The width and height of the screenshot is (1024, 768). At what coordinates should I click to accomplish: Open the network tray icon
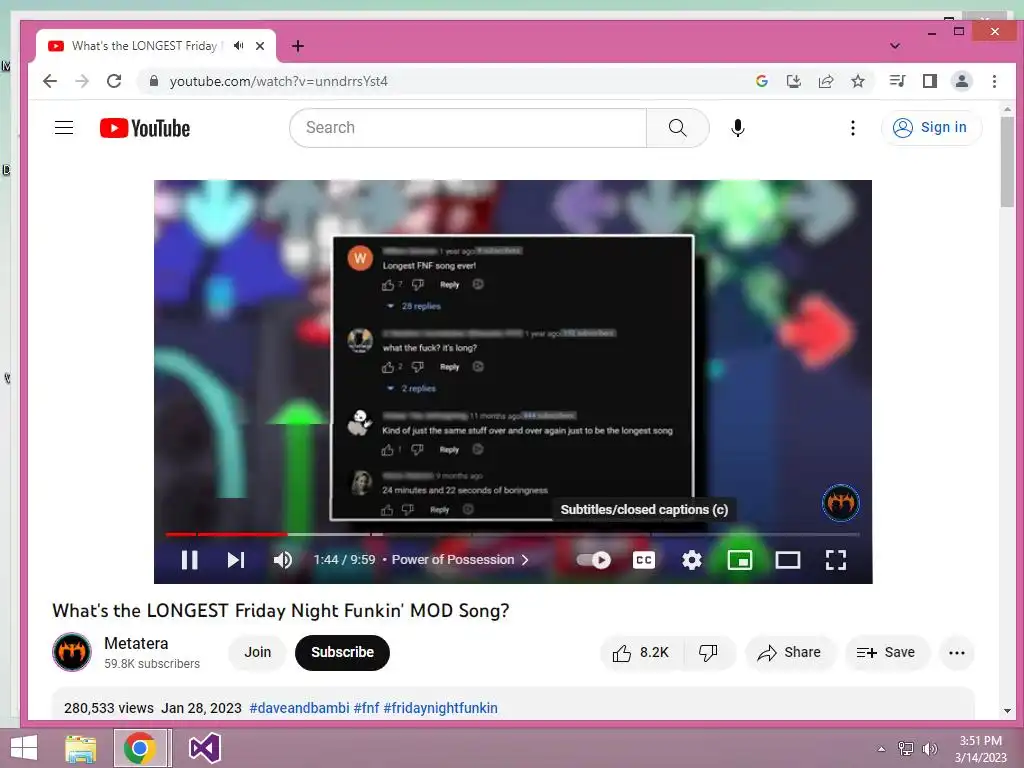tap(906, 749)
